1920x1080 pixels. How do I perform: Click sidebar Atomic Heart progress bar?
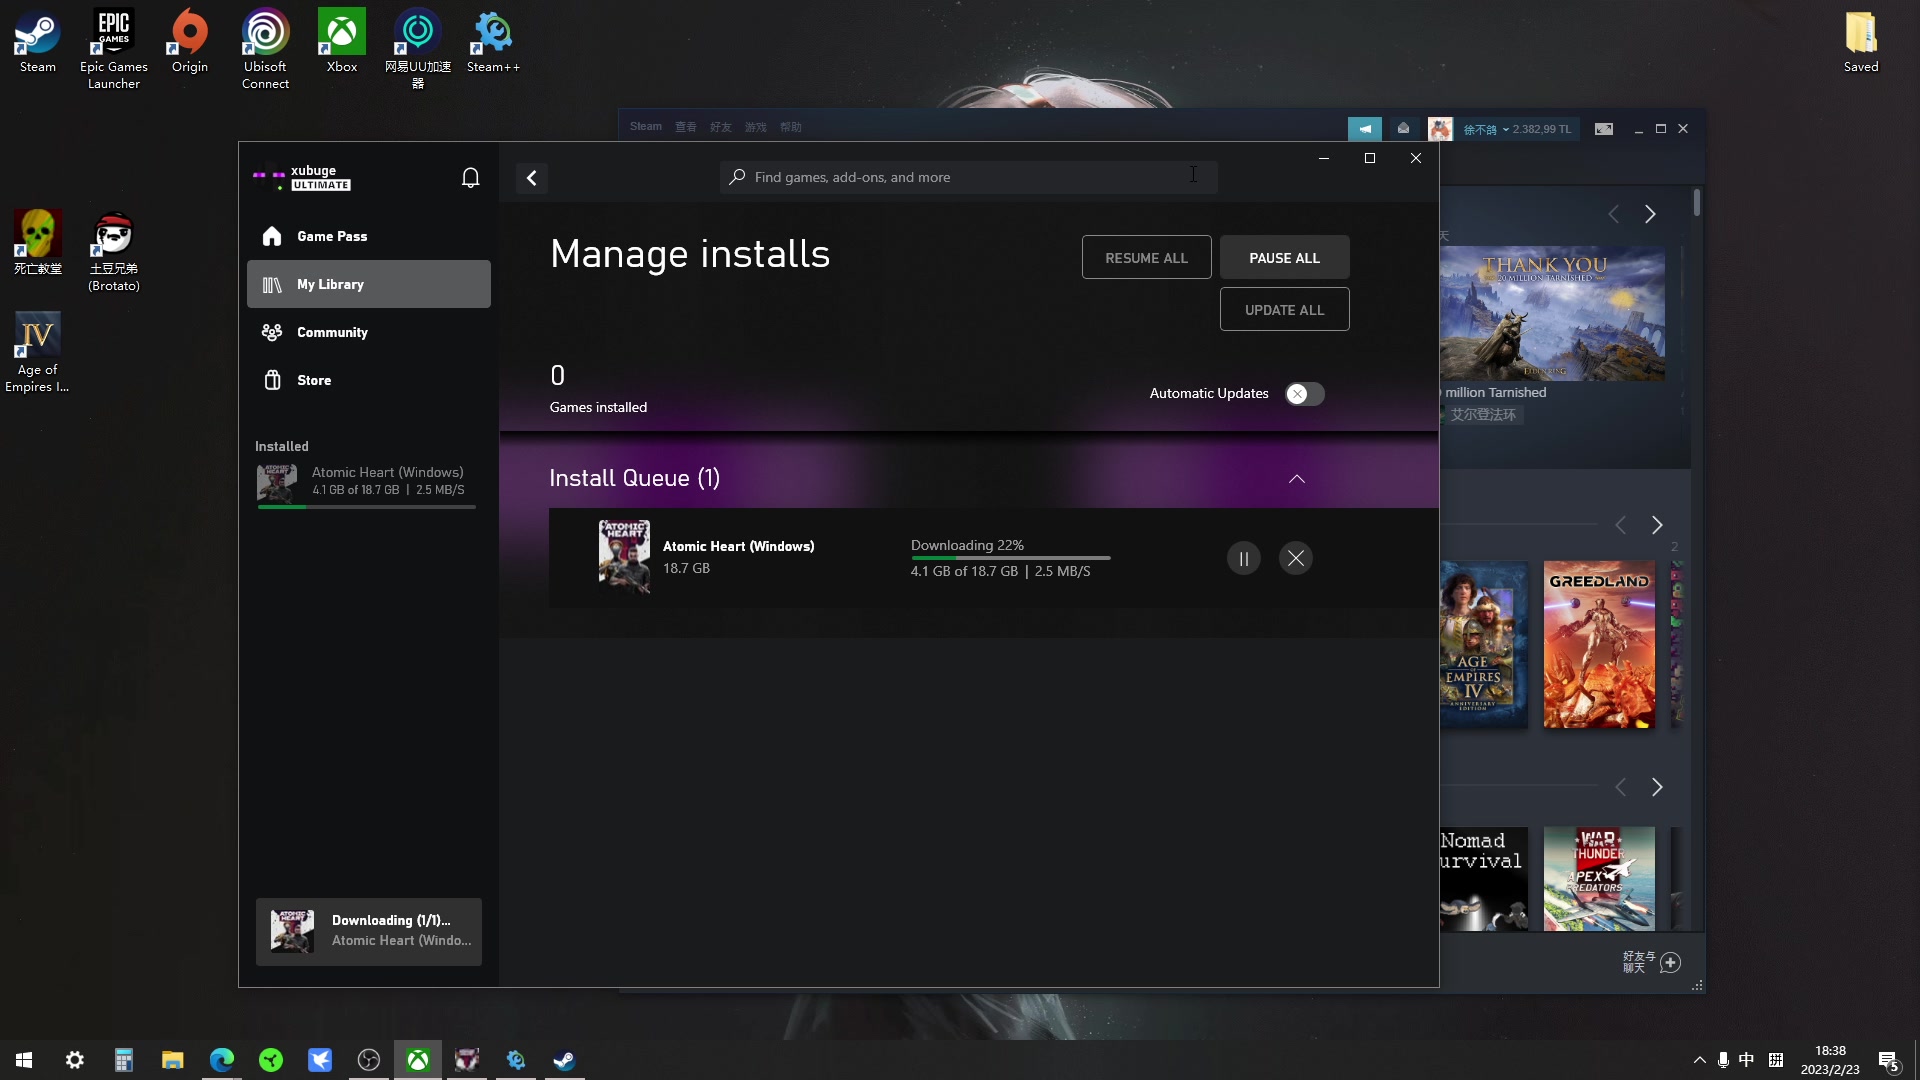coord(366,507)
